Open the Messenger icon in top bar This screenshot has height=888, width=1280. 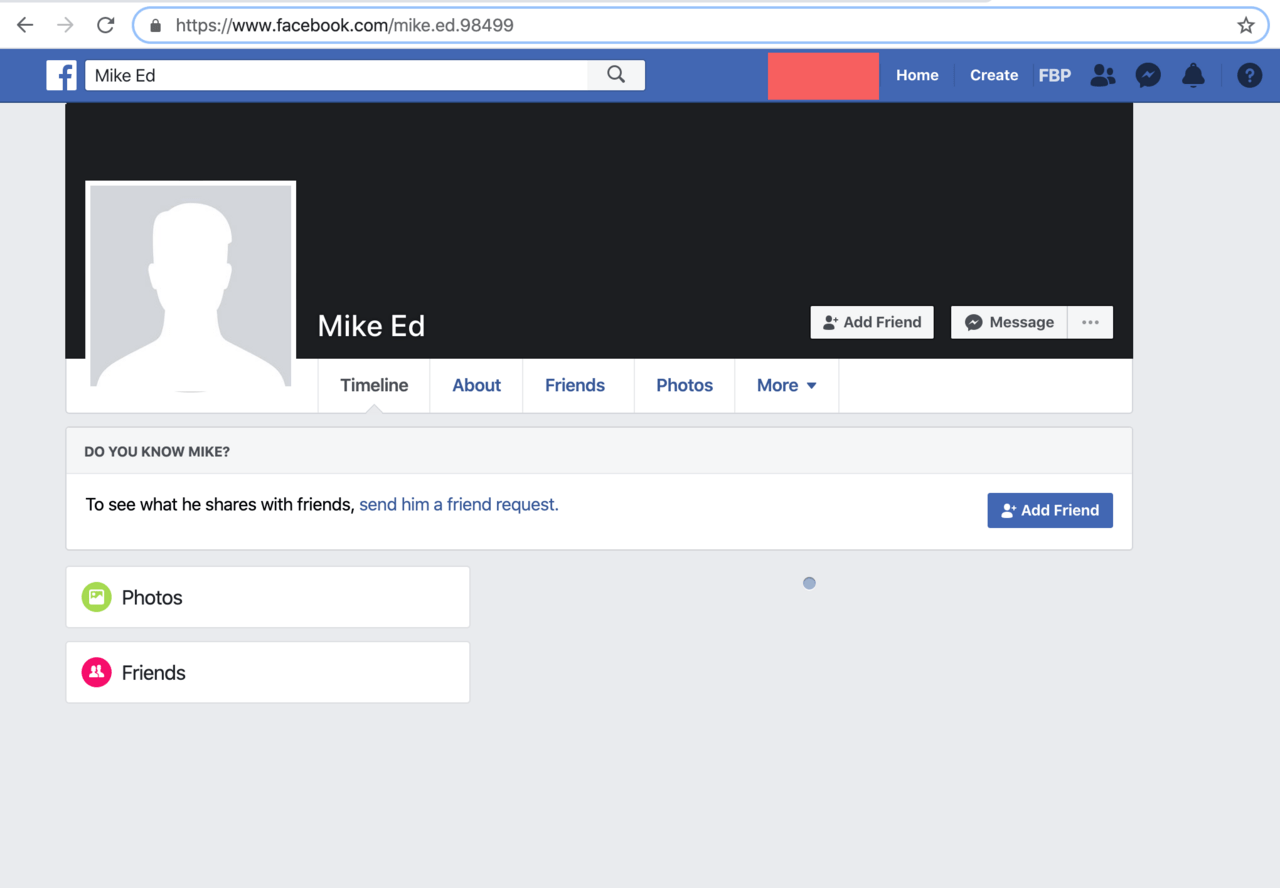click(1148, 75)
